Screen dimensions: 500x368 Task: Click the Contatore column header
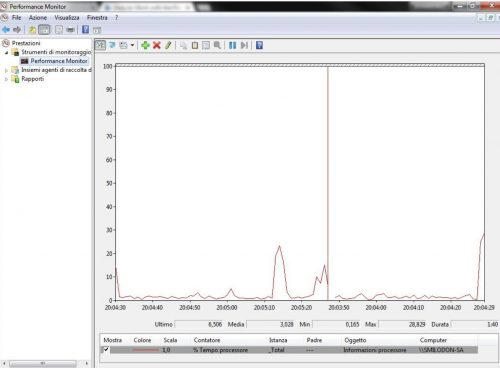tap(207, 340)
